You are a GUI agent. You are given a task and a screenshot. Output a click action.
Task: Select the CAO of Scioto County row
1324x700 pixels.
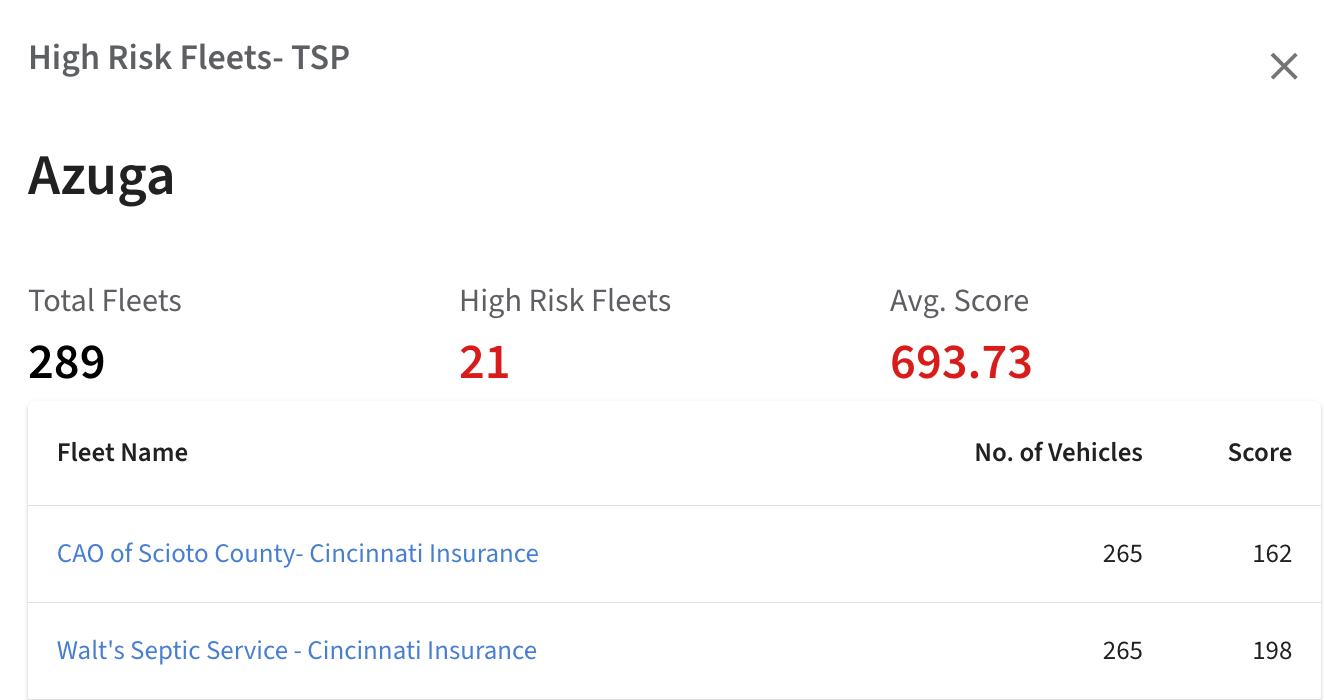(x=674, y=553)
